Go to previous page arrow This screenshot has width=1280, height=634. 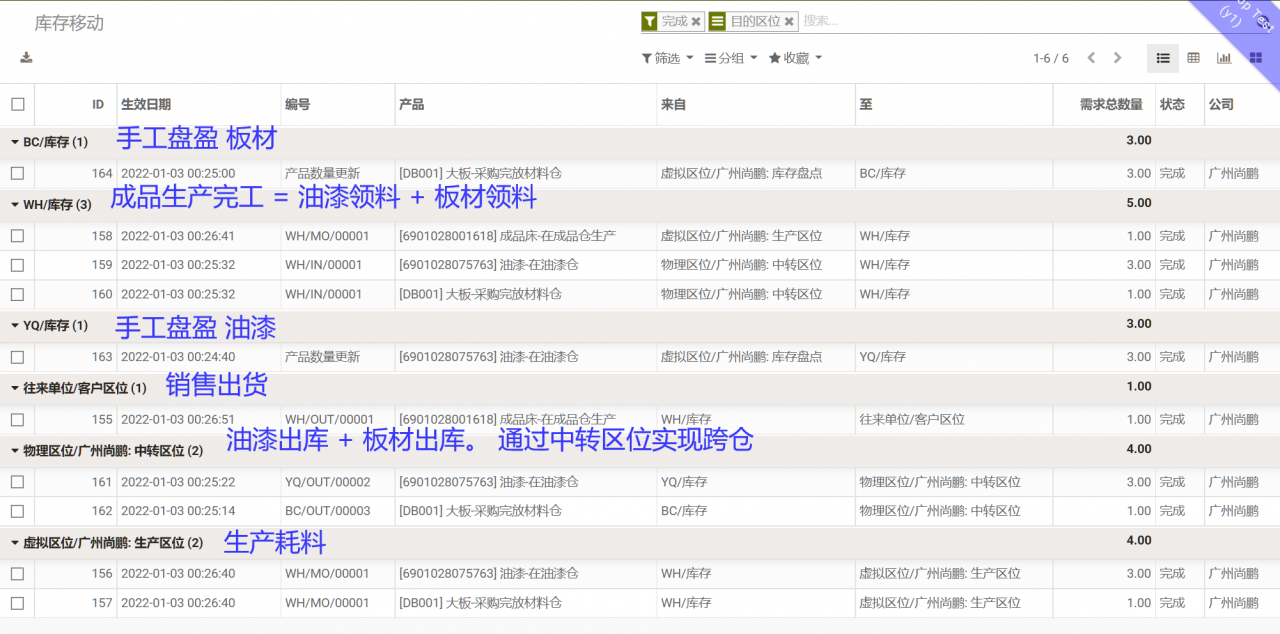click(x=1091, y=58)
